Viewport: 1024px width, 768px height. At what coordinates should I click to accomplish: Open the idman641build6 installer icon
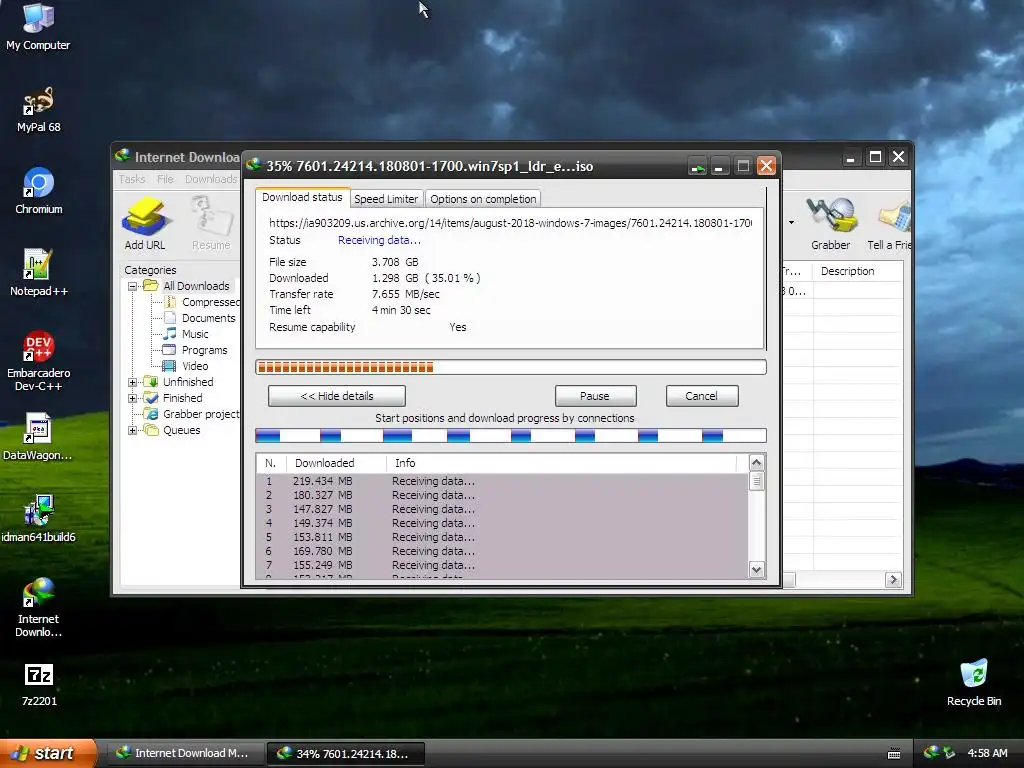click(x=38, y=519)
